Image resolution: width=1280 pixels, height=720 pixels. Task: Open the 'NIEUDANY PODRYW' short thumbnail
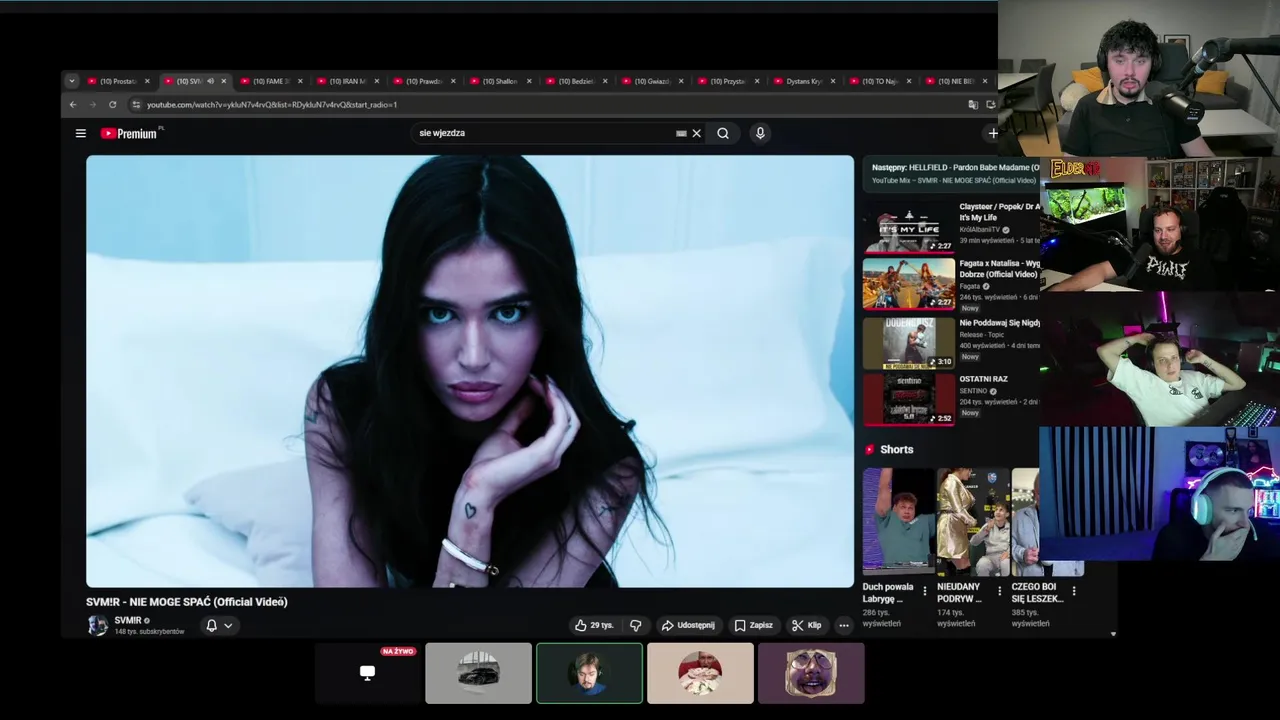point(972,522)
